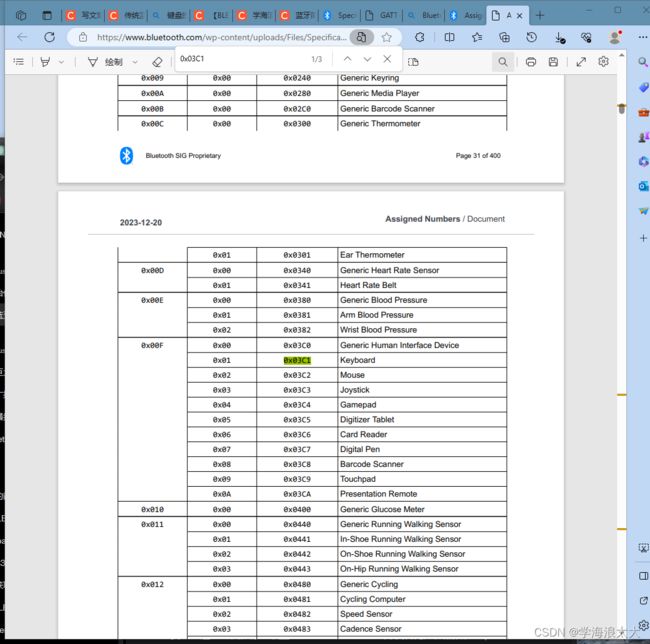
Task: Open sidebar settings gear at bottom
Action: pos(643,625)
